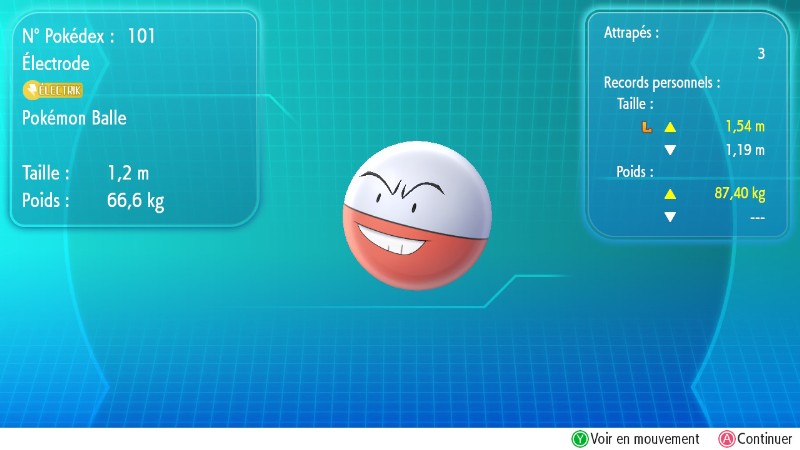Click the white down triangle beside 1,19 m
Screen dimensions: 800x450
pos(670,151)
